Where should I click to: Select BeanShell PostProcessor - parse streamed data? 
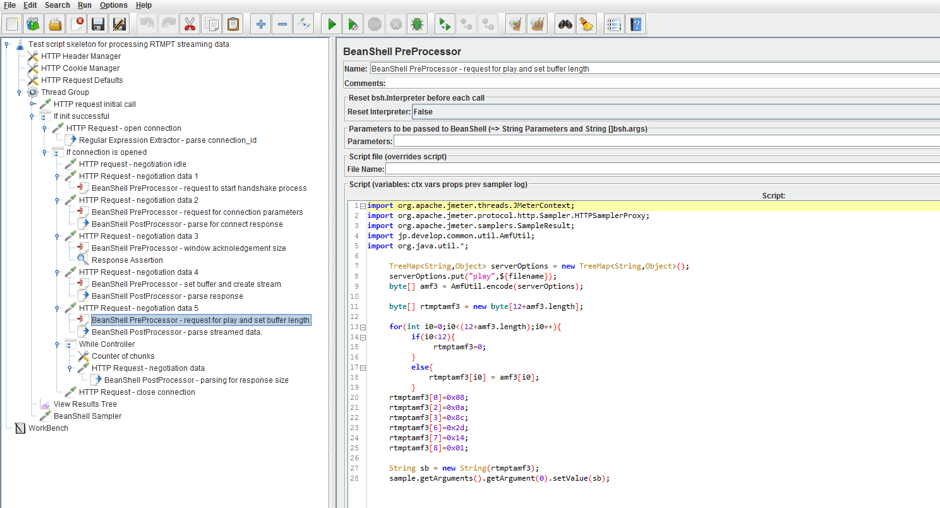pyautogui.click(x=177, y=332)
